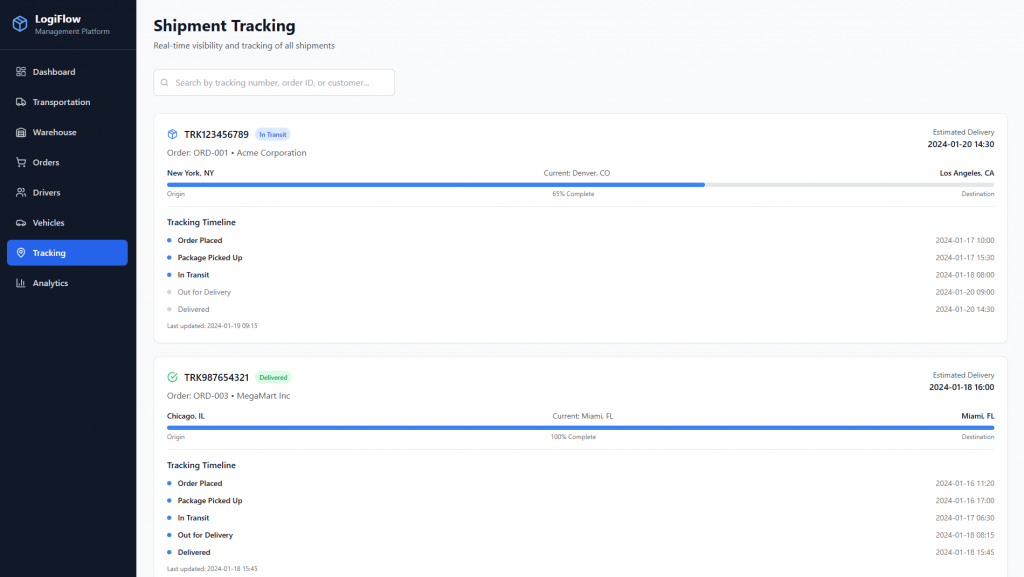Focus the shipment search input field
Image resolution: width=1024 pixels, height=577 pixels.
280,83
